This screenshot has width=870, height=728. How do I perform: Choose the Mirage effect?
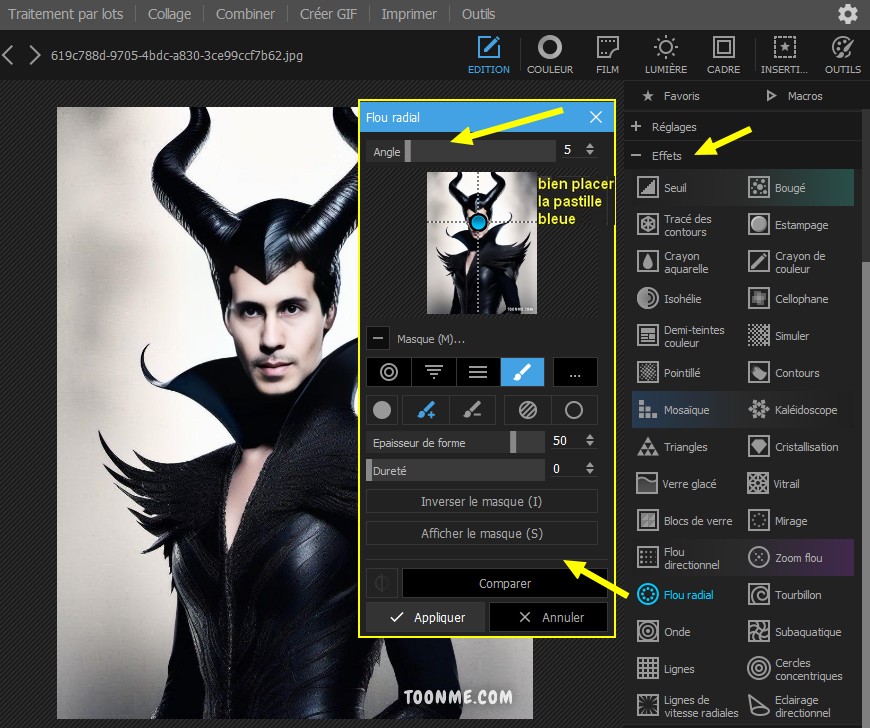pyautogui.click(x=798, y=520)
